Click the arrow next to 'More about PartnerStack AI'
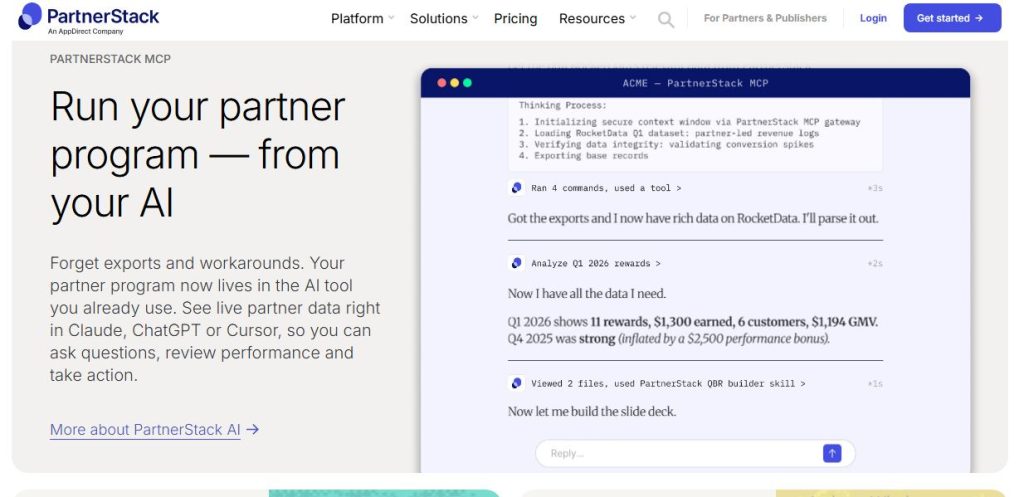Viewport: 1024px width, 497px height. coord(253,429)
